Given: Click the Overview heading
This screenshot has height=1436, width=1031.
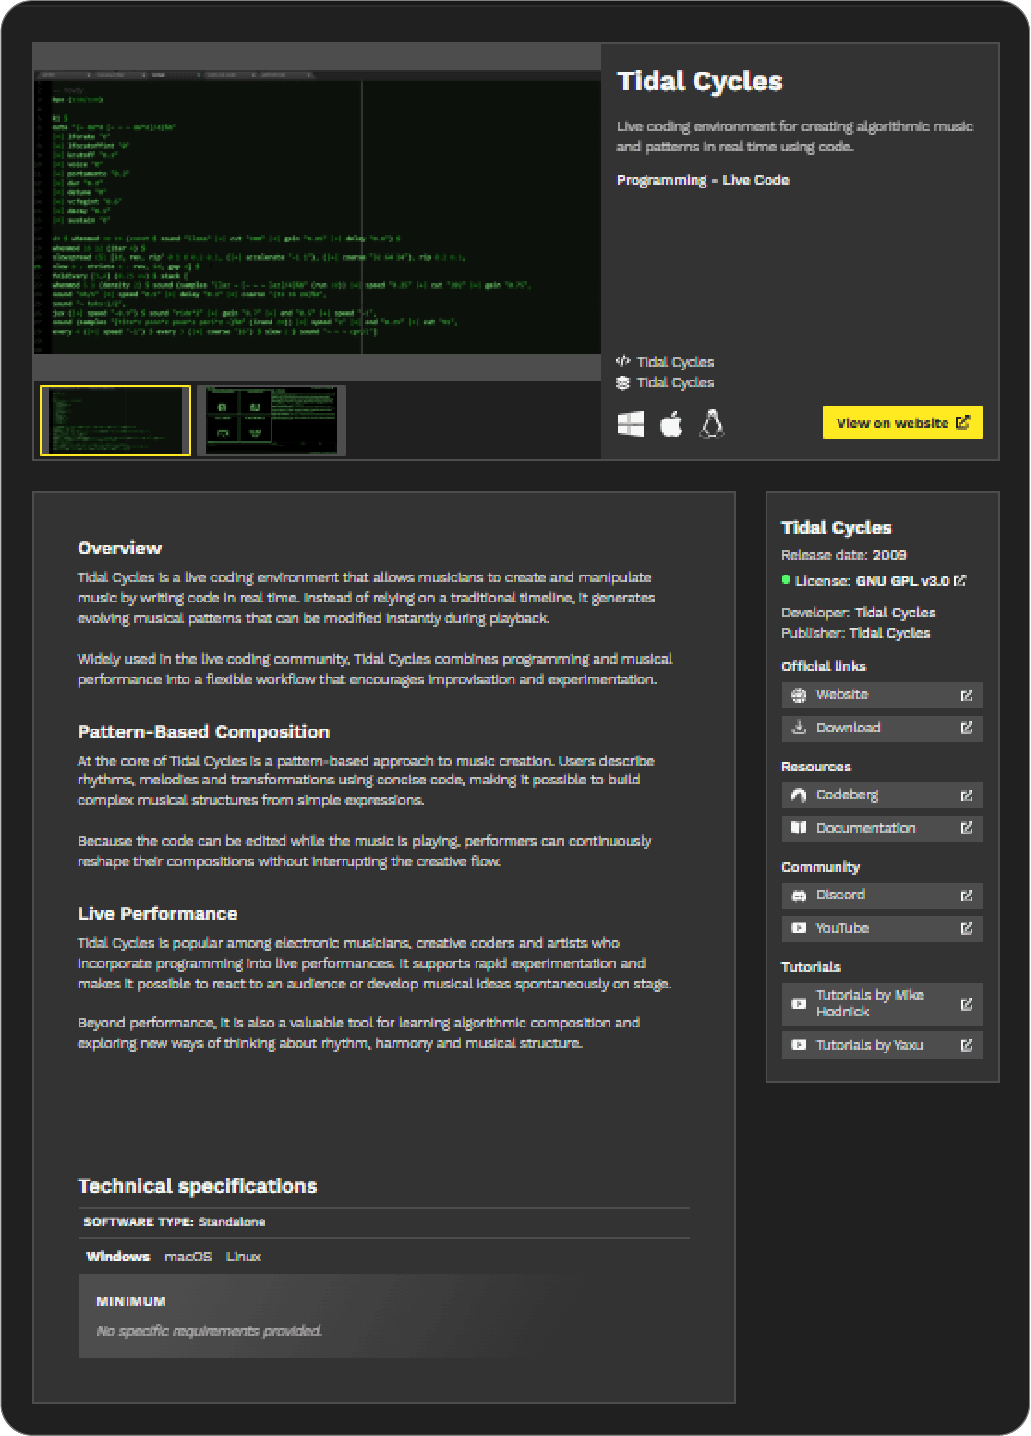Looking at the screenshot, I should [x=120, y=548].
